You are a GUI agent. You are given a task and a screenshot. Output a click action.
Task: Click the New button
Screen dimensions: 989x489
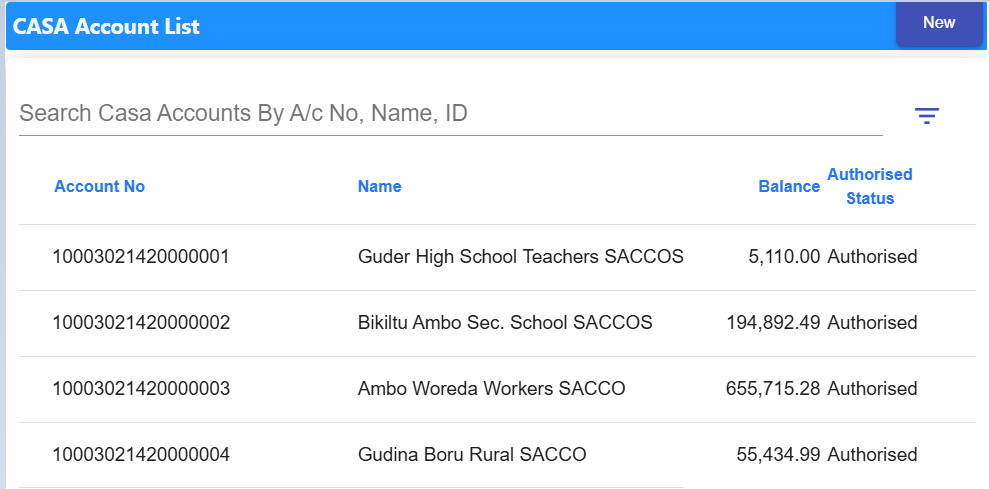[939, 23]
